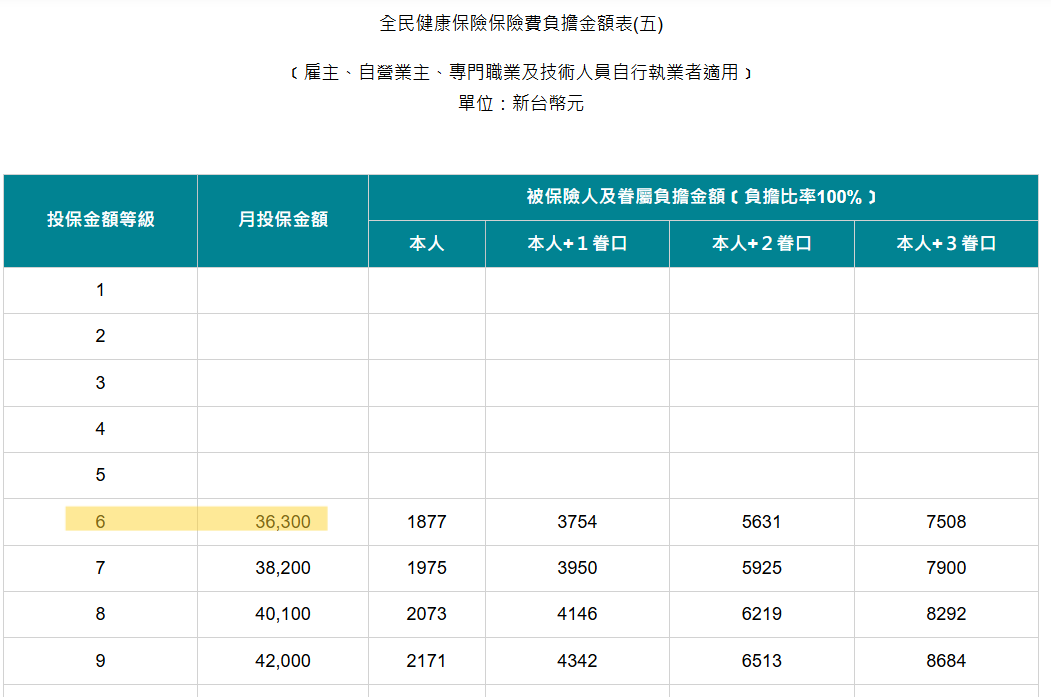Select the 42,000 insured amount cell
The image size is (1051, 697).
click(282, 661)
